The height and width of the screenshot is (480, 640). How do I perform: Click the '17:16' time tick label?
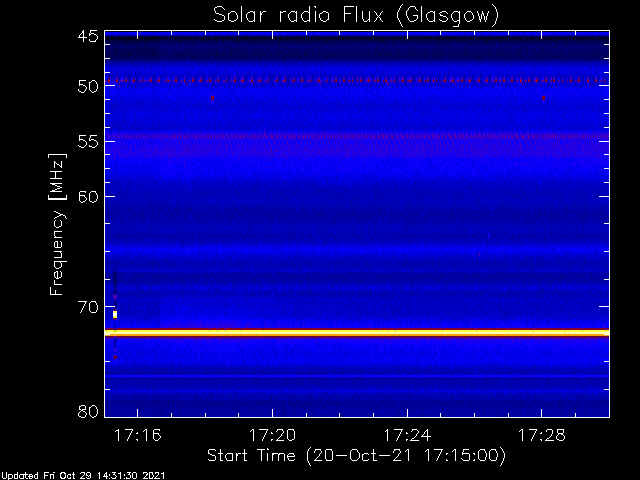[x=138, y=435]
